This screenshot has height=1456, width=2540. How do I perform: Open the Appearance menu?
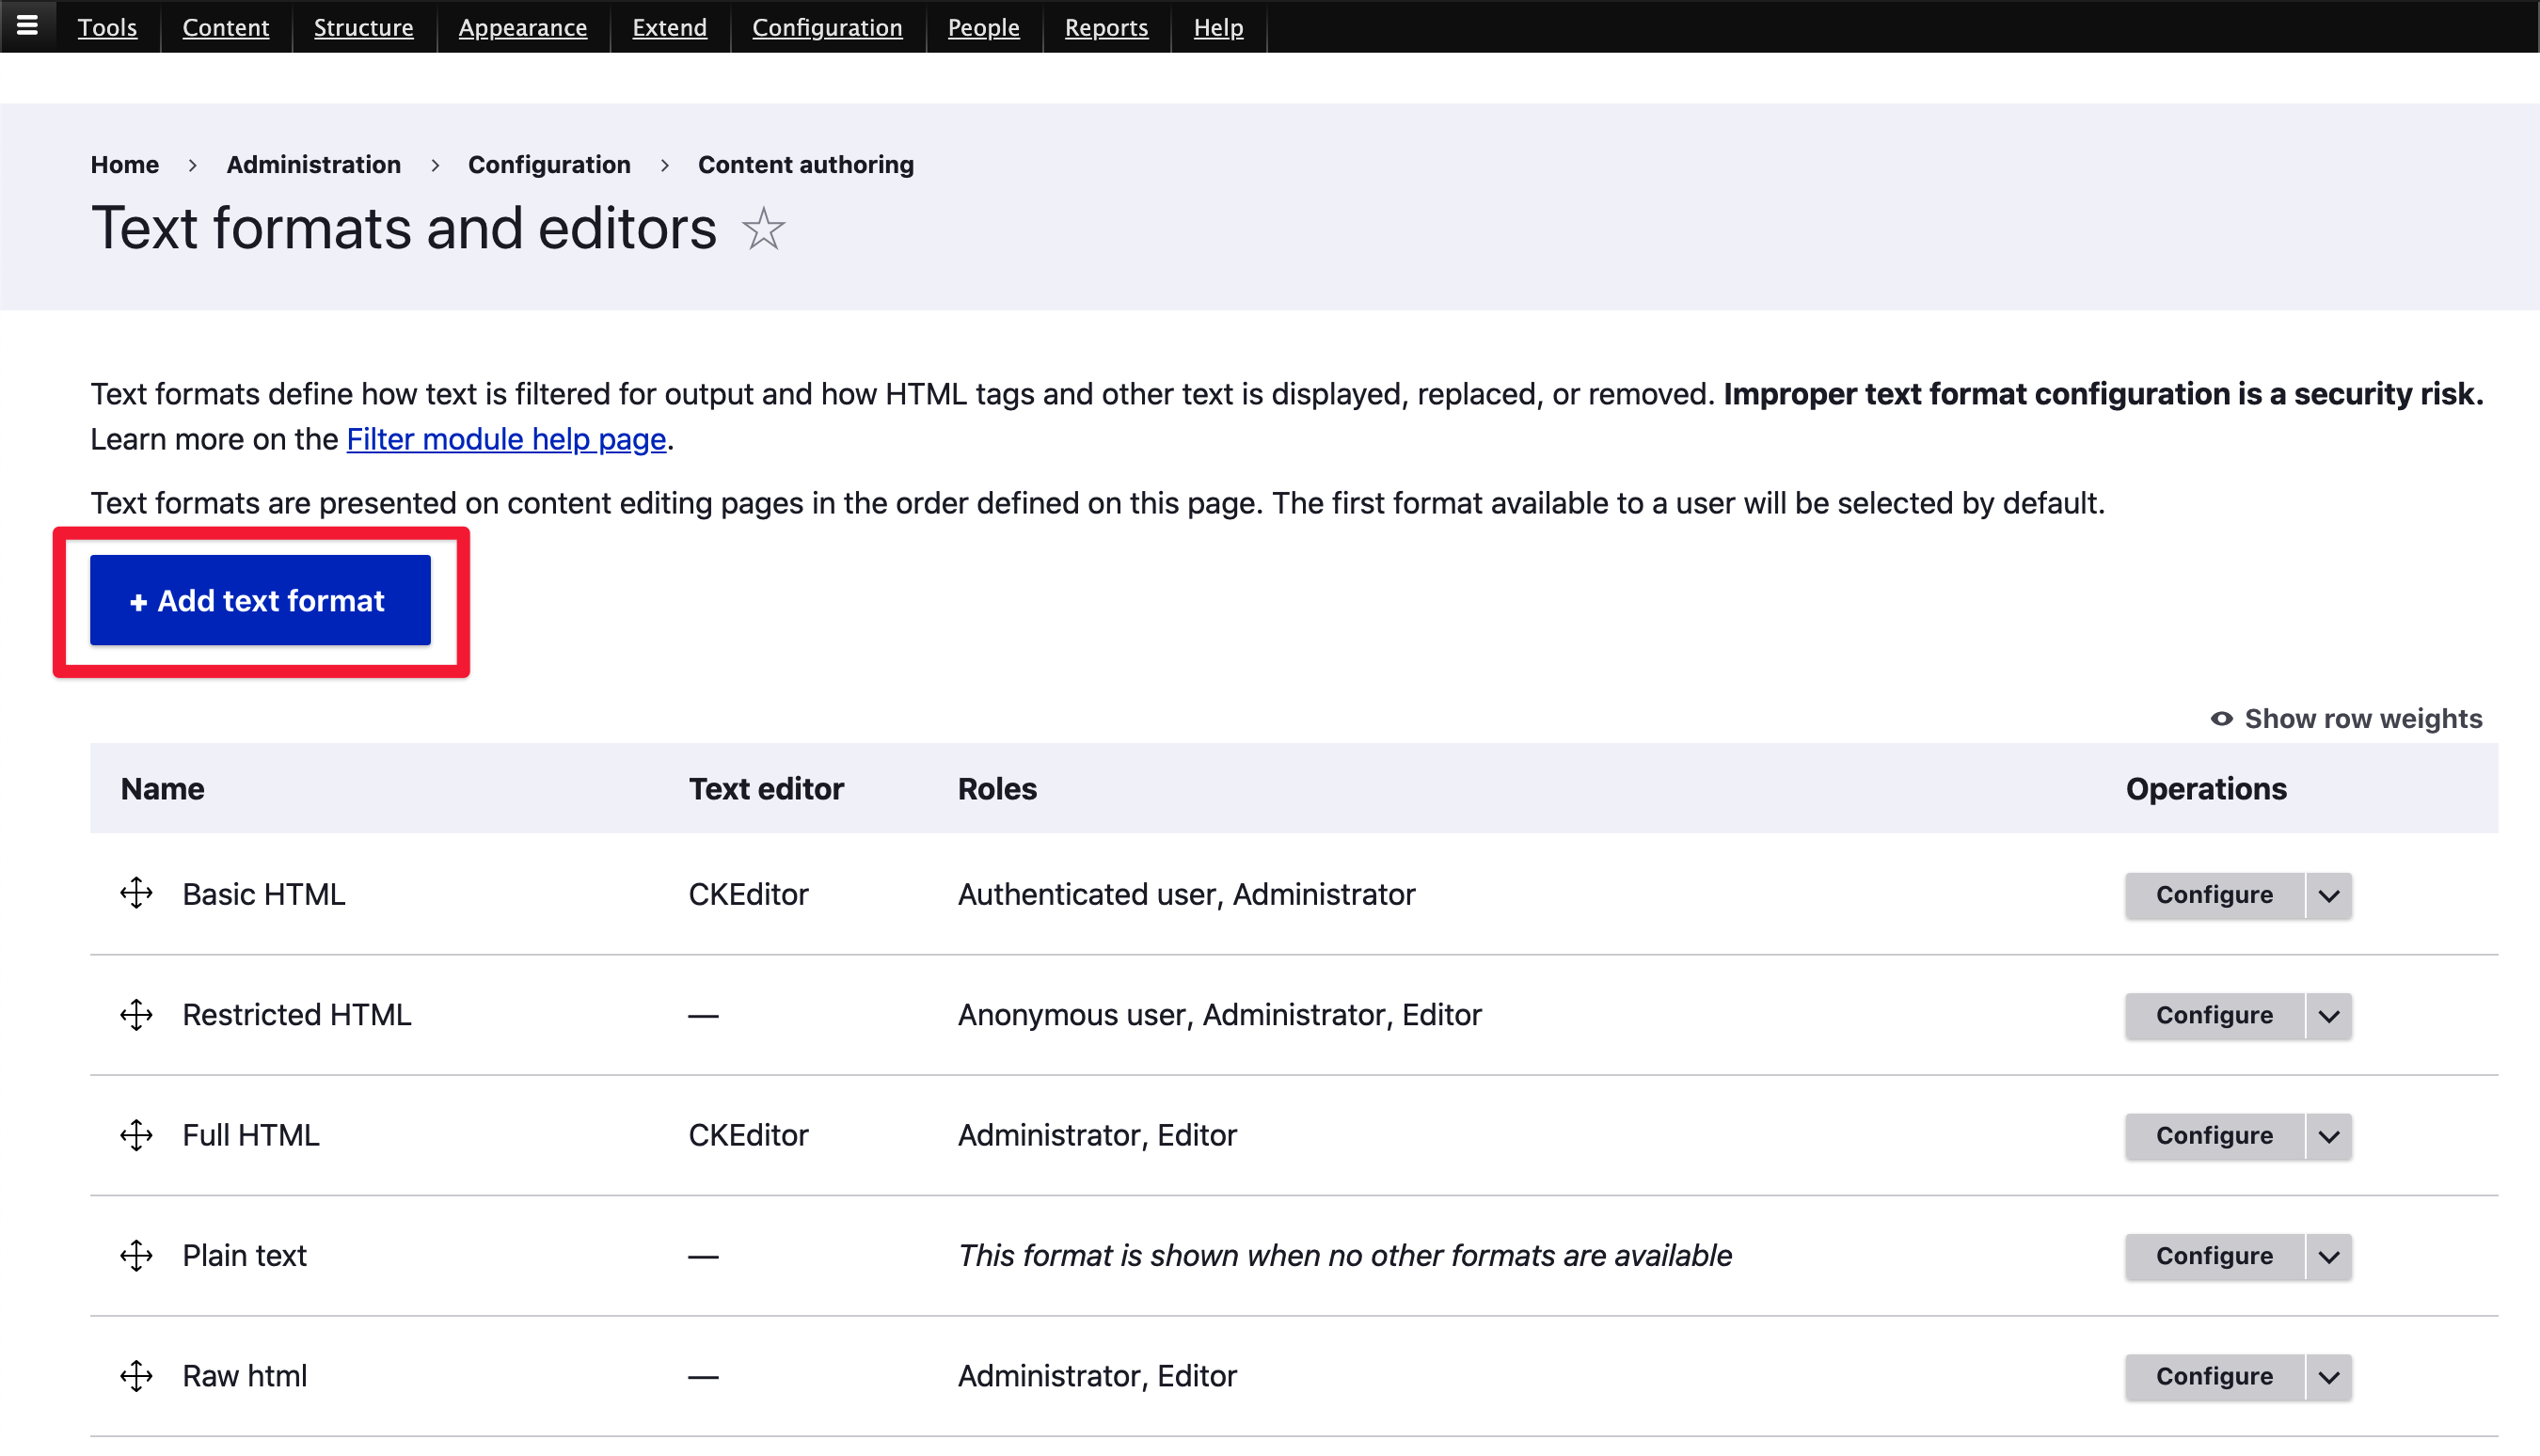click(522, 27)
